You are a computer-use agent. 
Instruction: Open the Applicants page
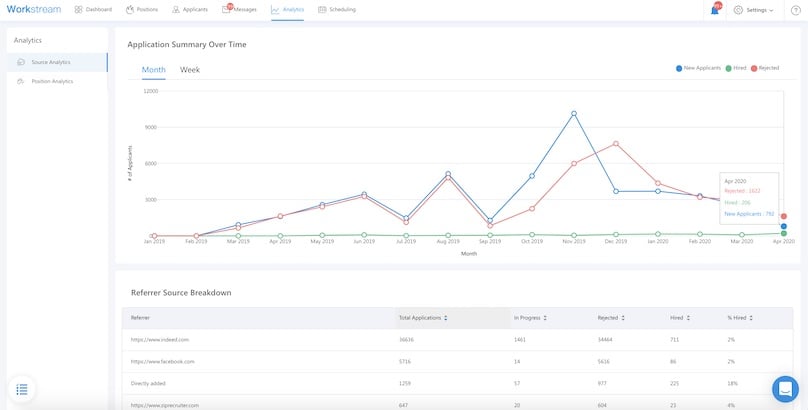tap(189, 9)
